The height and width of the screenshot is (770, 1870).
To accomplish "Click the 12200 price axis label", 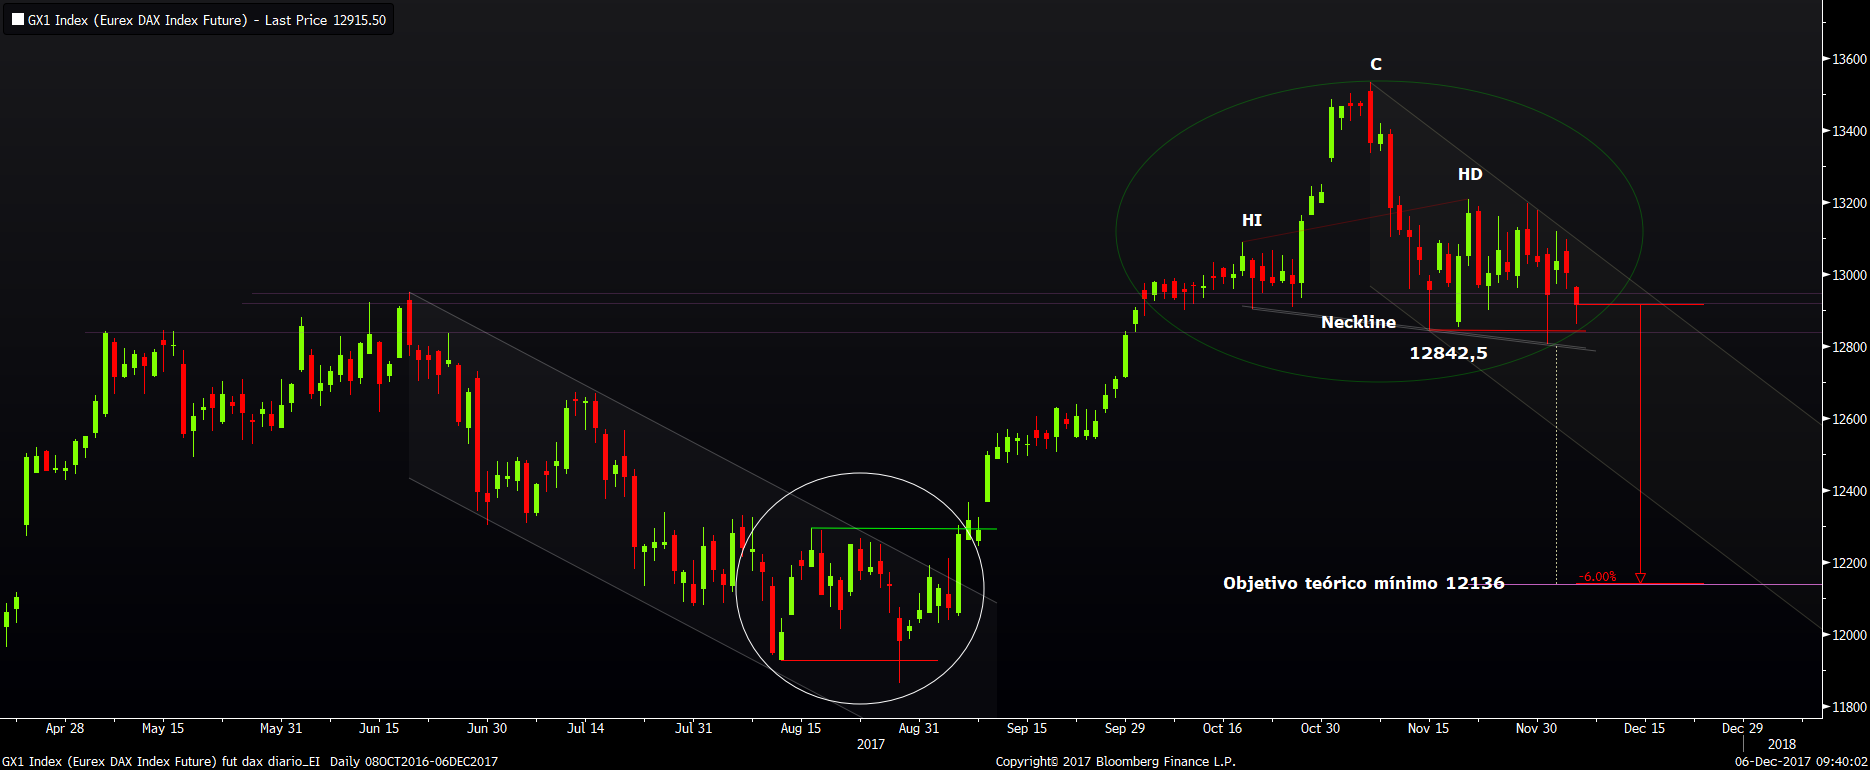I will (x=1849, y=563).
